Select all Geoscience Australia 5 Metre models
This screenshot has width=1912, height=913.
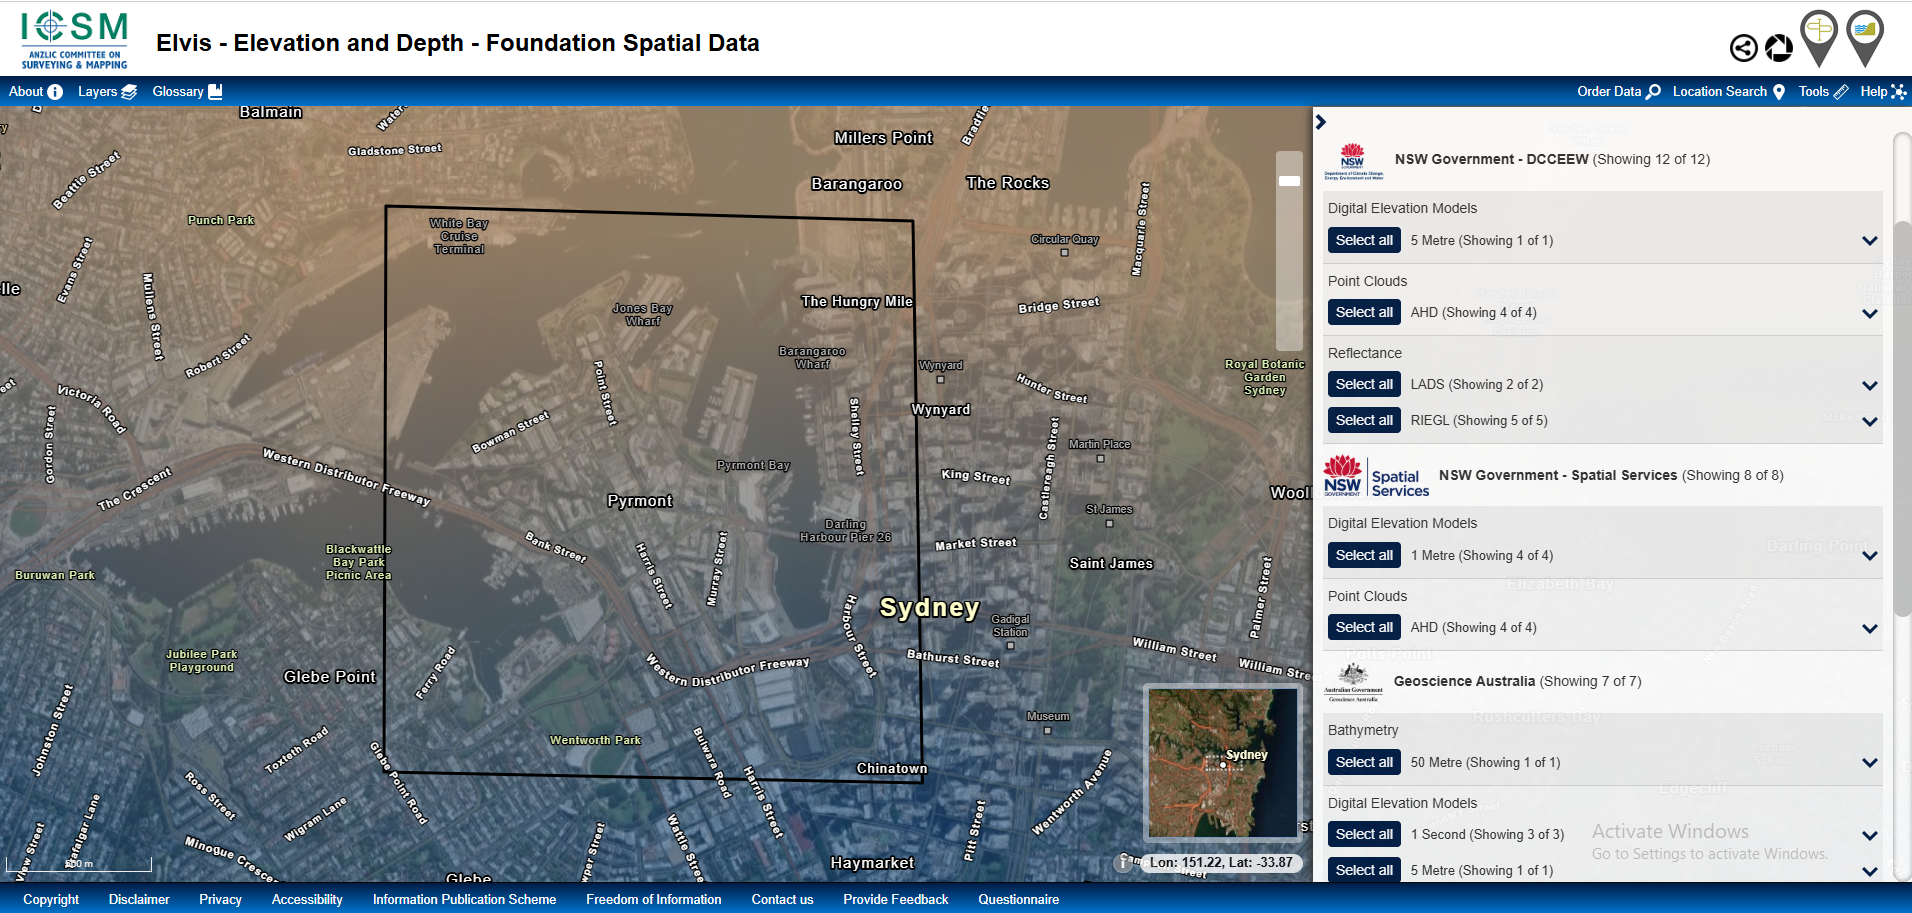point(1364,870)
